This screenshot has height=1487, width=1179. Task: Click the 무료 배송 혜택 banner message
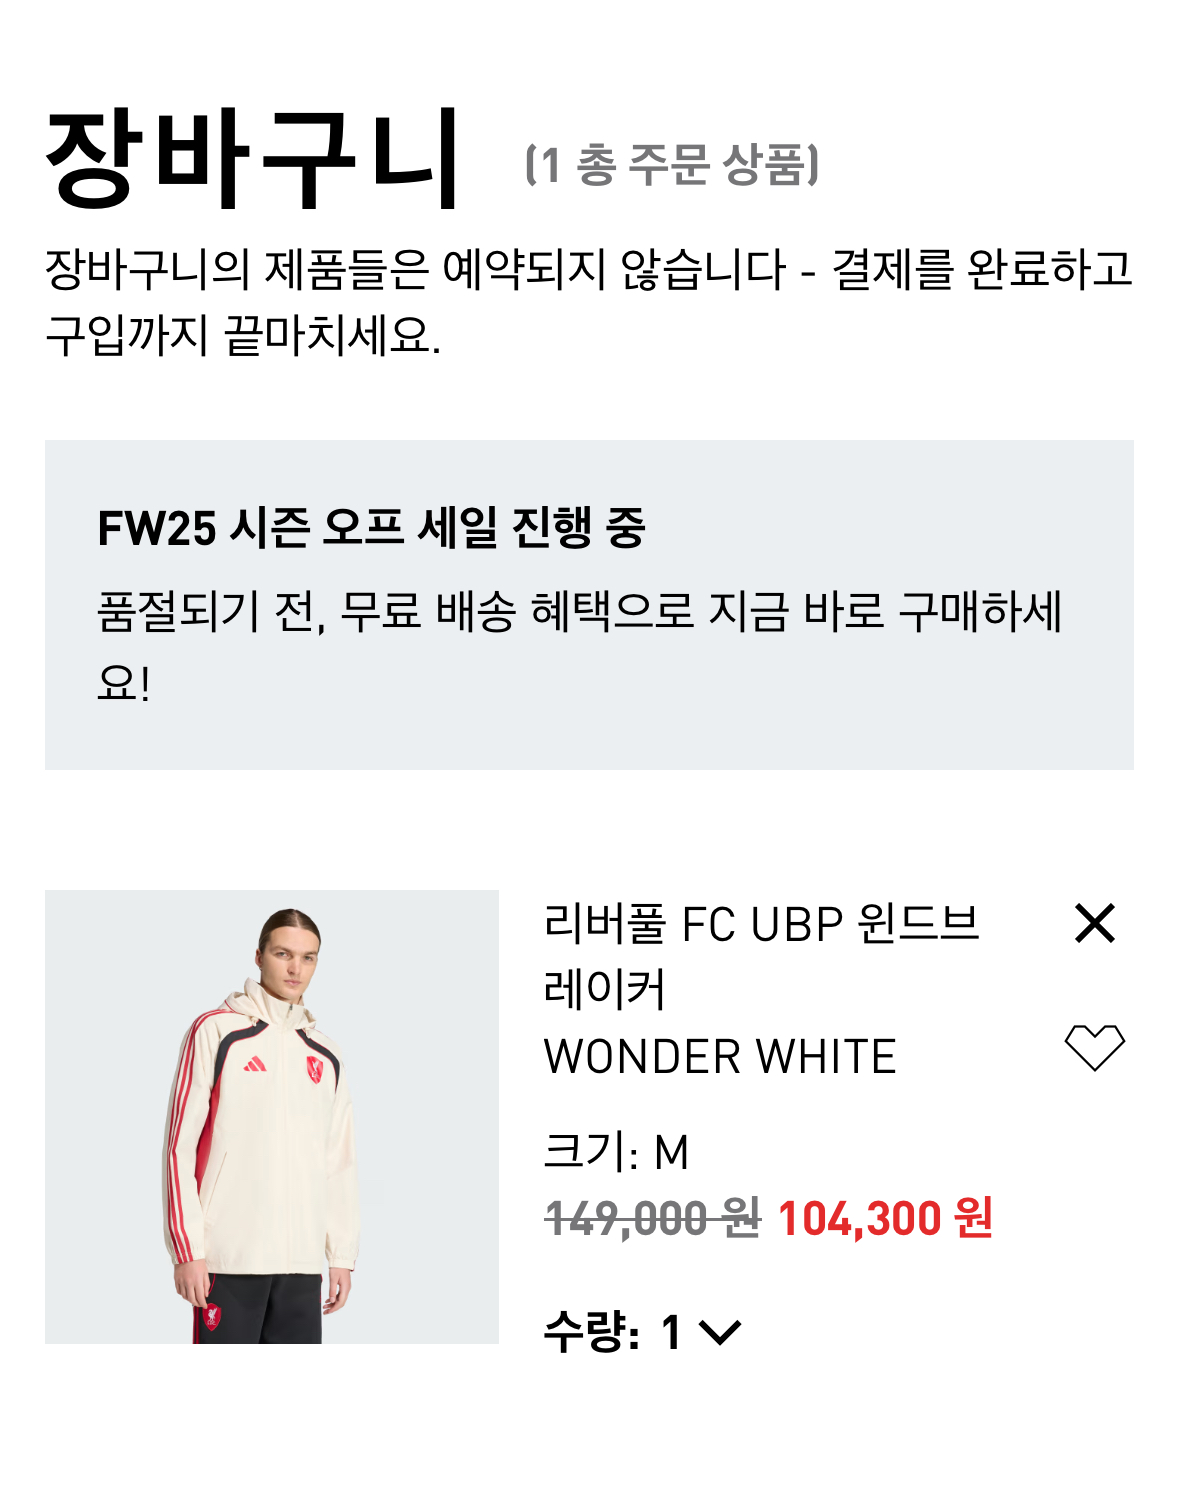tap(579, 646)
